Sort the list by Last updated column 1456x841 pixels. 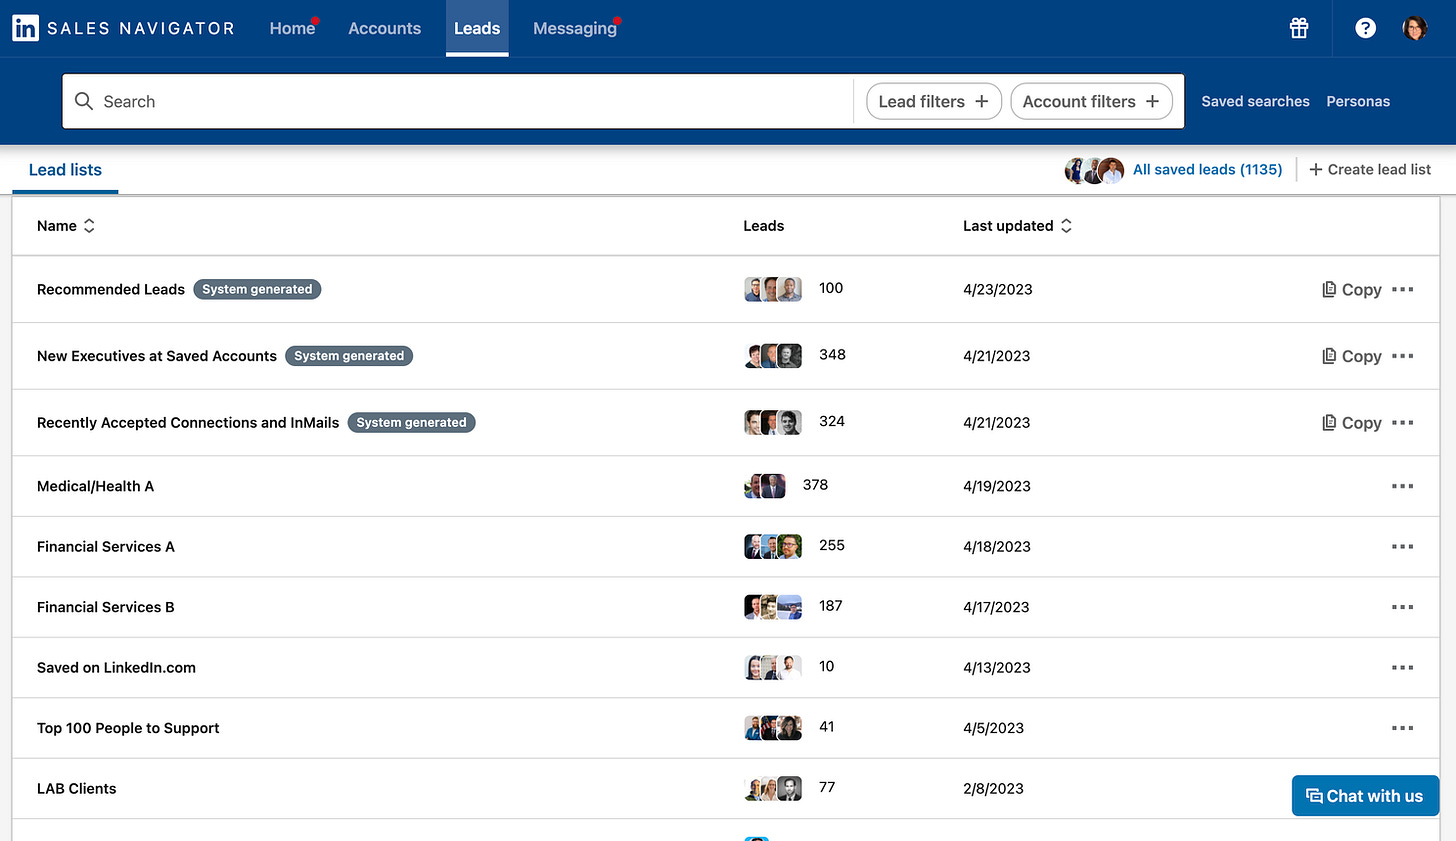pyautogui.click(x=1018, y=226)
